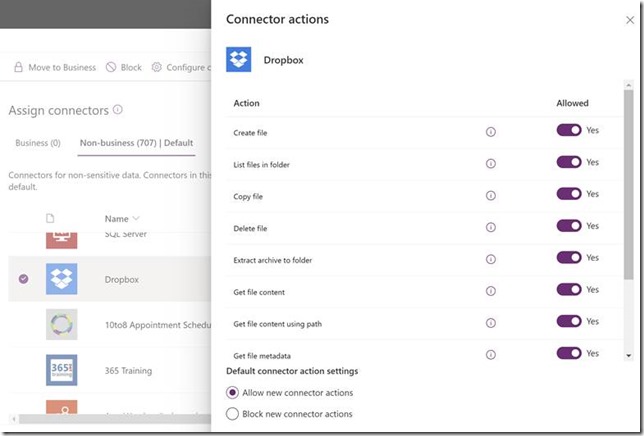Open info for Get file metadata action
The width and height of the screenshot is (644, 436).
490,355
